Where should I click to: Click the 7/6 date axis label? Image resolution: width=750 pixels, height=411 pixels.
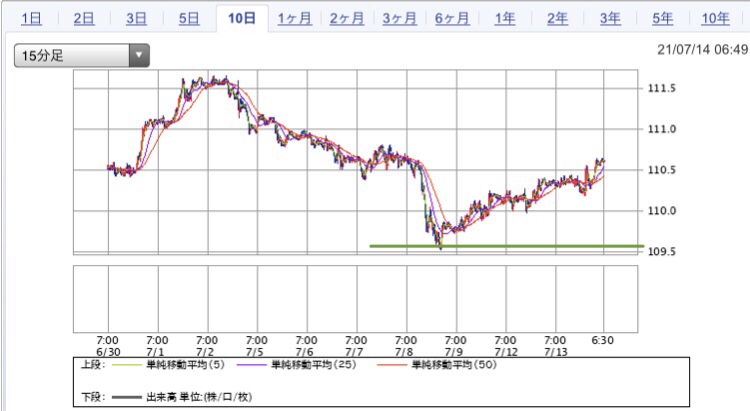(304, 352)
